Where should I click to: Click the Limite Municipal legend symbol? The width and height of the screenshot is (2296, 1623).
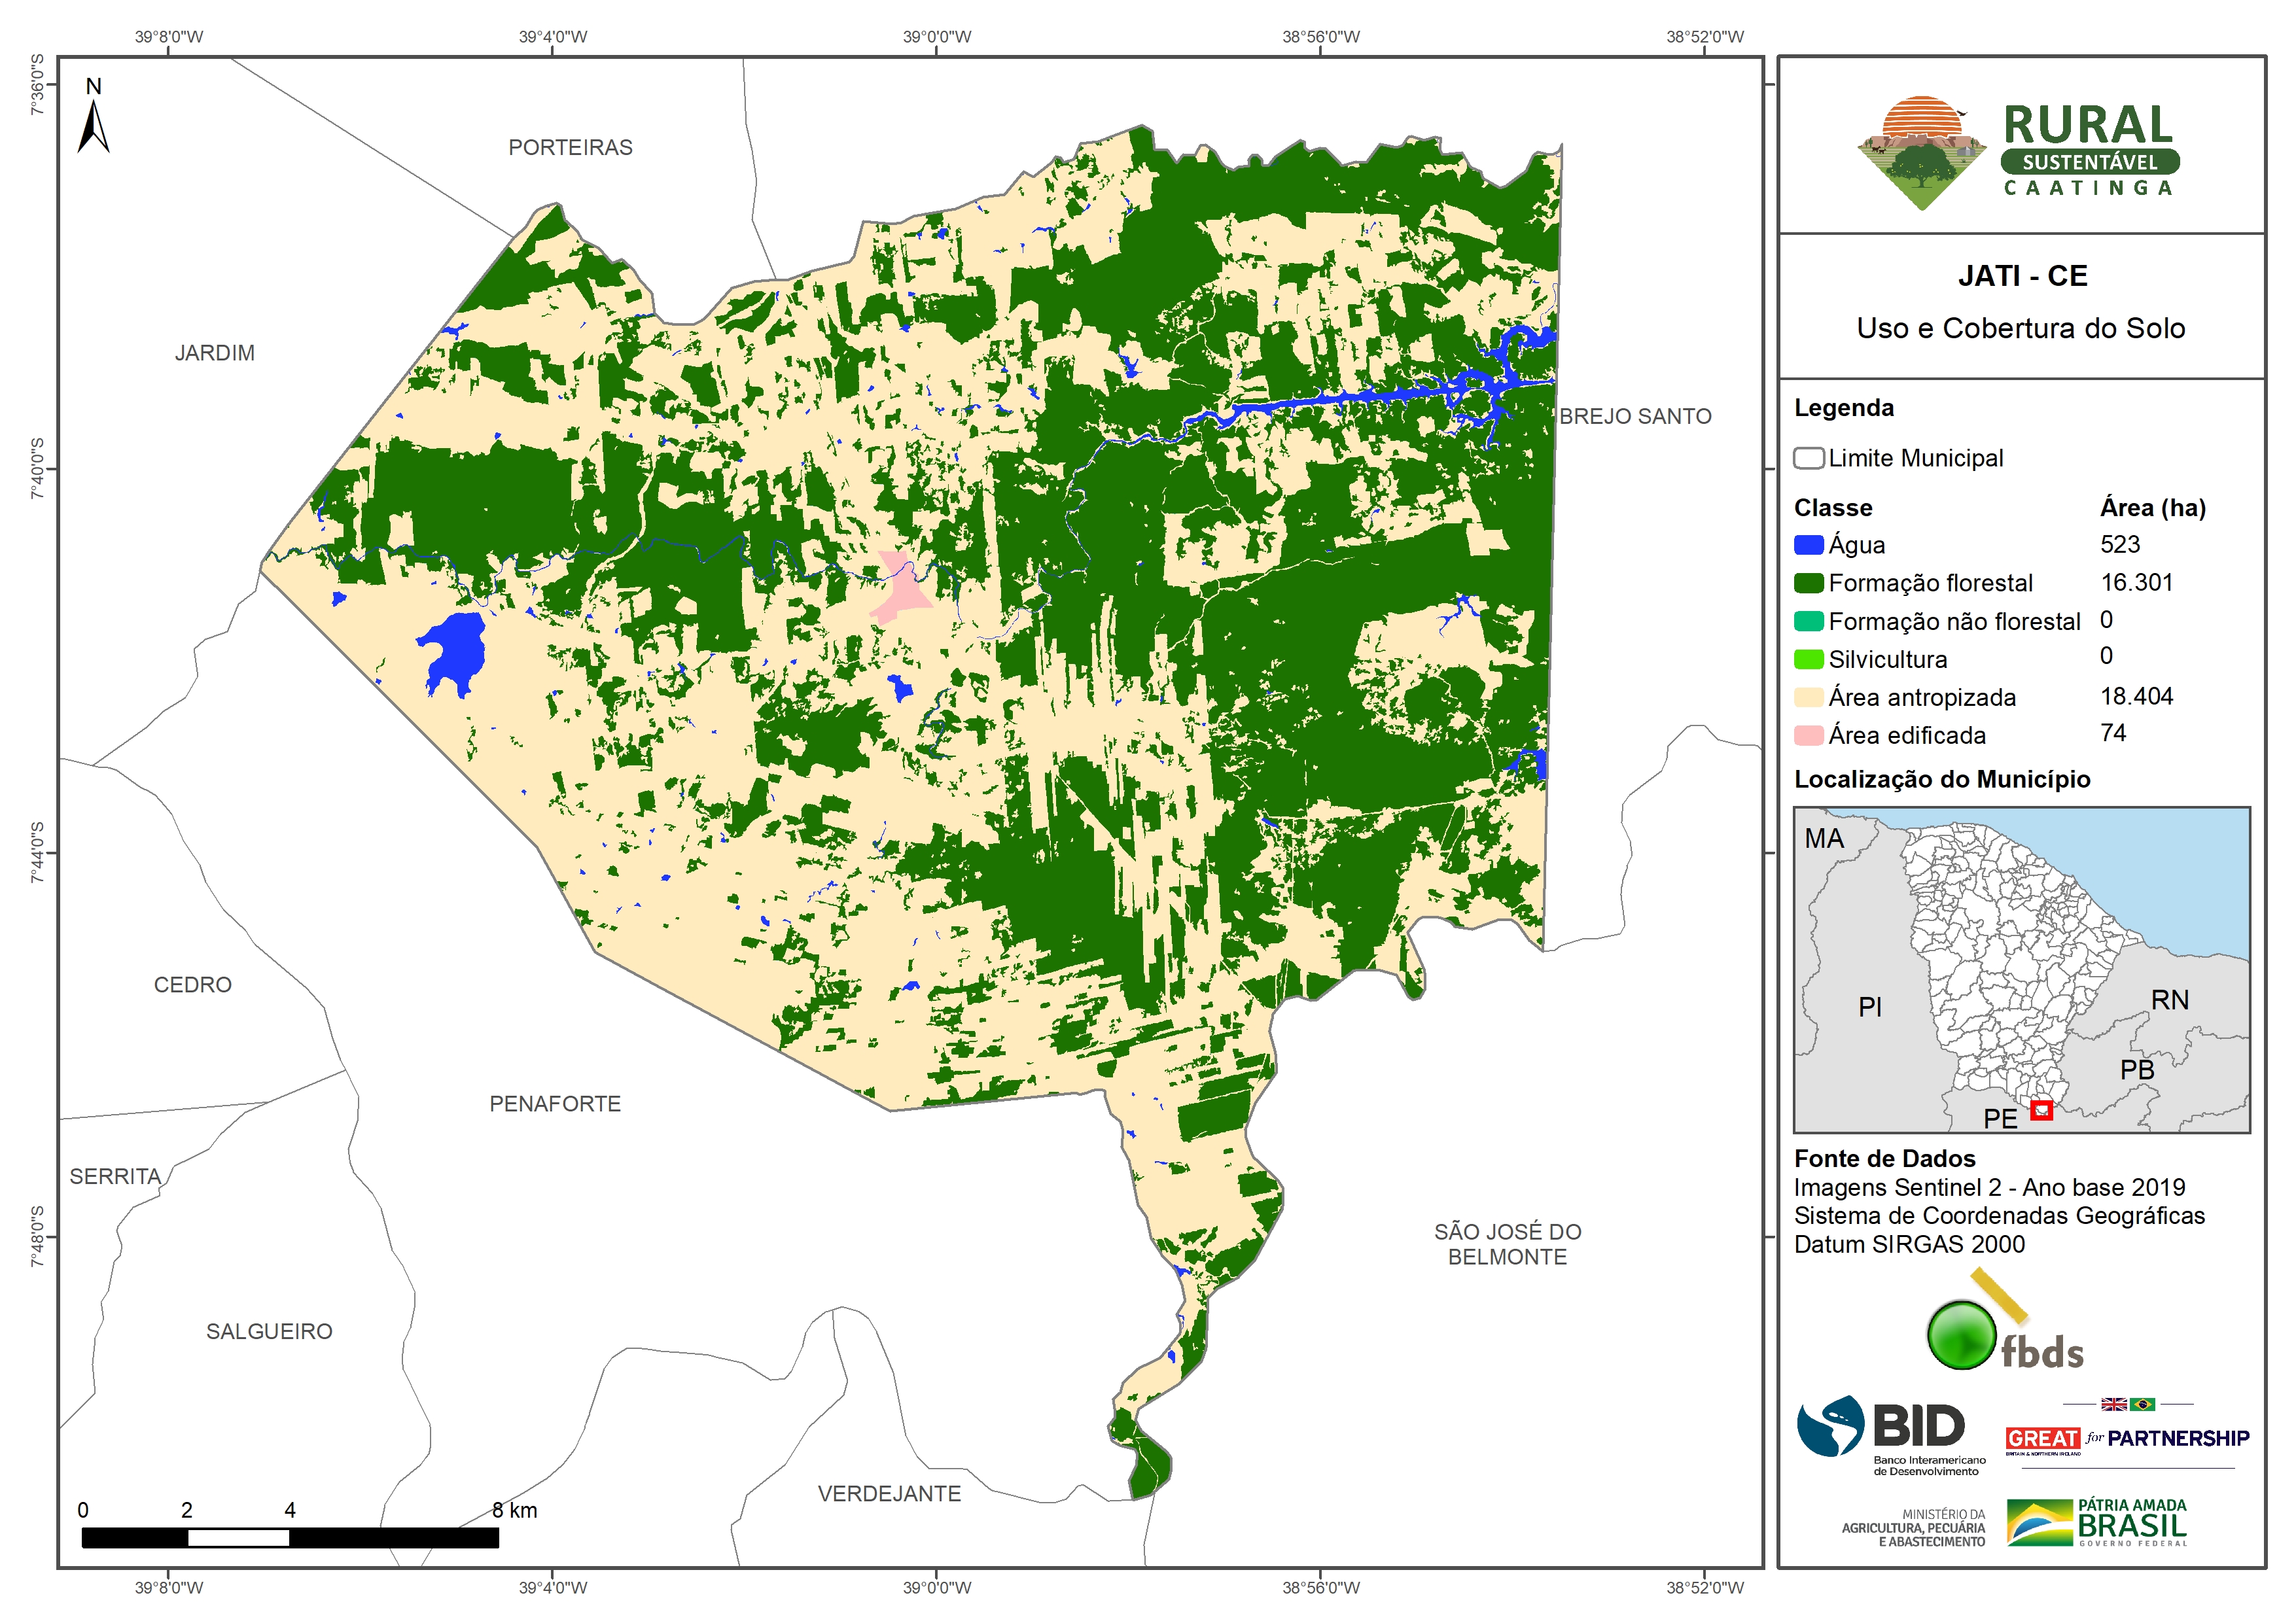coord(1808,458)
